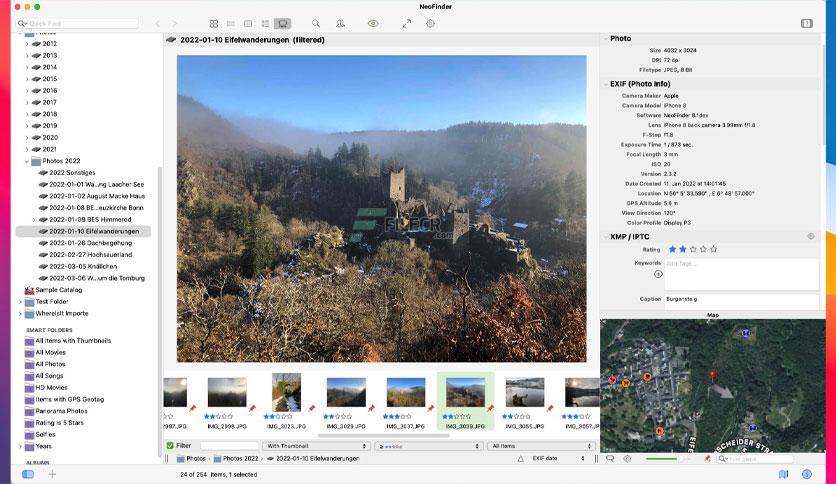Screen dimensions: 836x484
Task: Open the gear action menu
Action: tap(430, 23)
